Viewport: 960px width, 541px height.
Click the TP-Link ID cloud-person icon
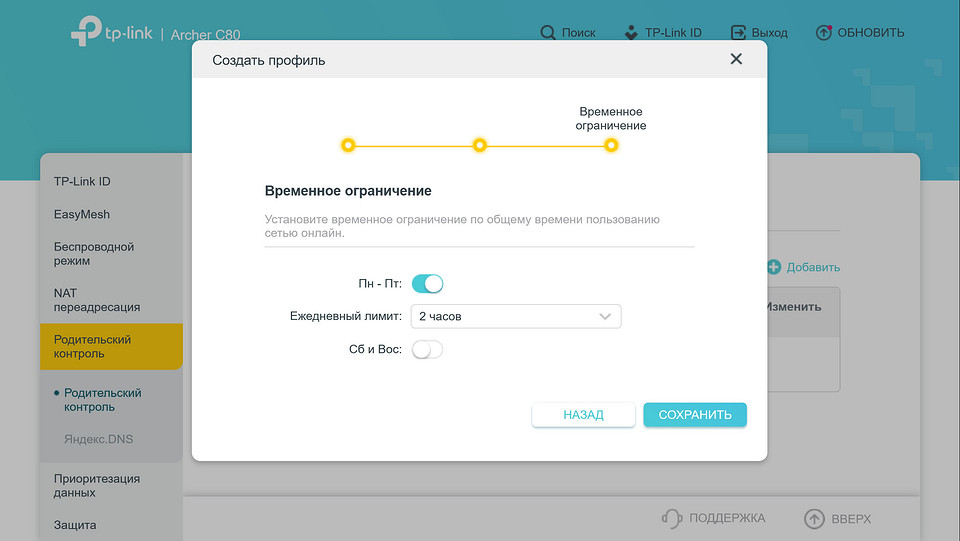tap(631, 32)
